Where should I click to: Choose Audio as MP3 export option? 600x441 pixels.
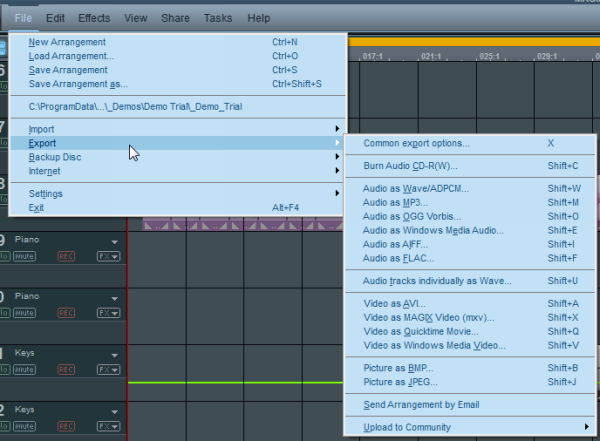399,202
